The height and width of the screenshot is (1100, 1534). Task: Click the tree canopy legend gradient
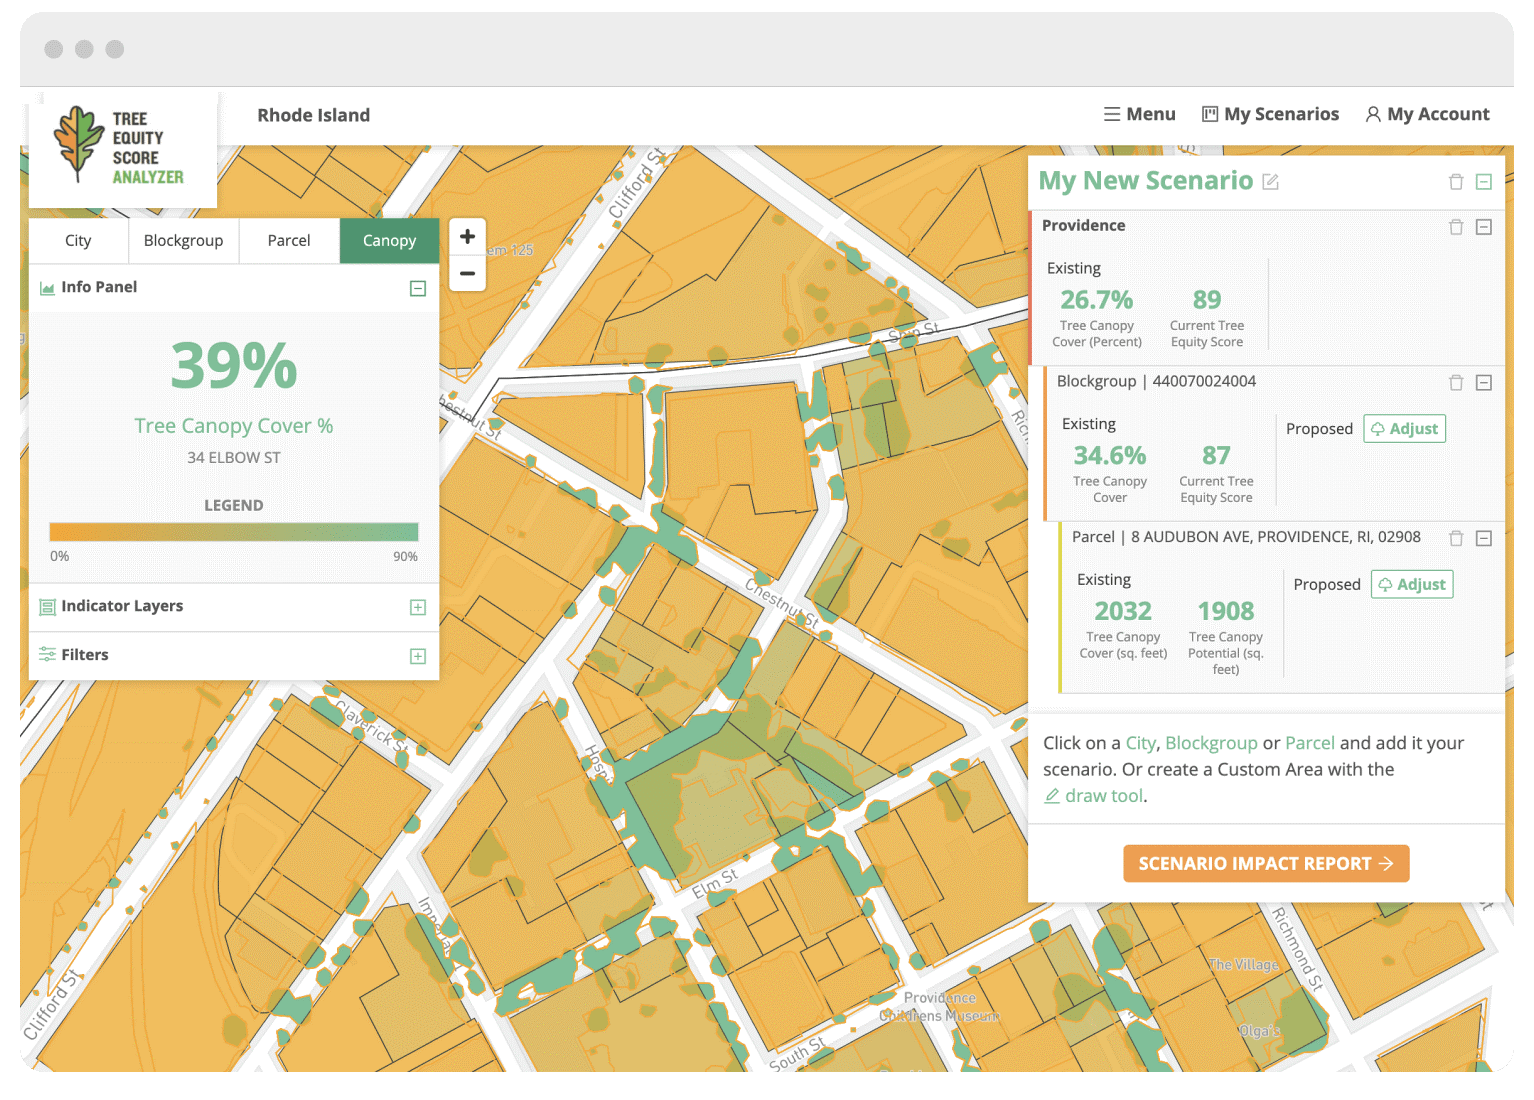click(x=233, y=531)
